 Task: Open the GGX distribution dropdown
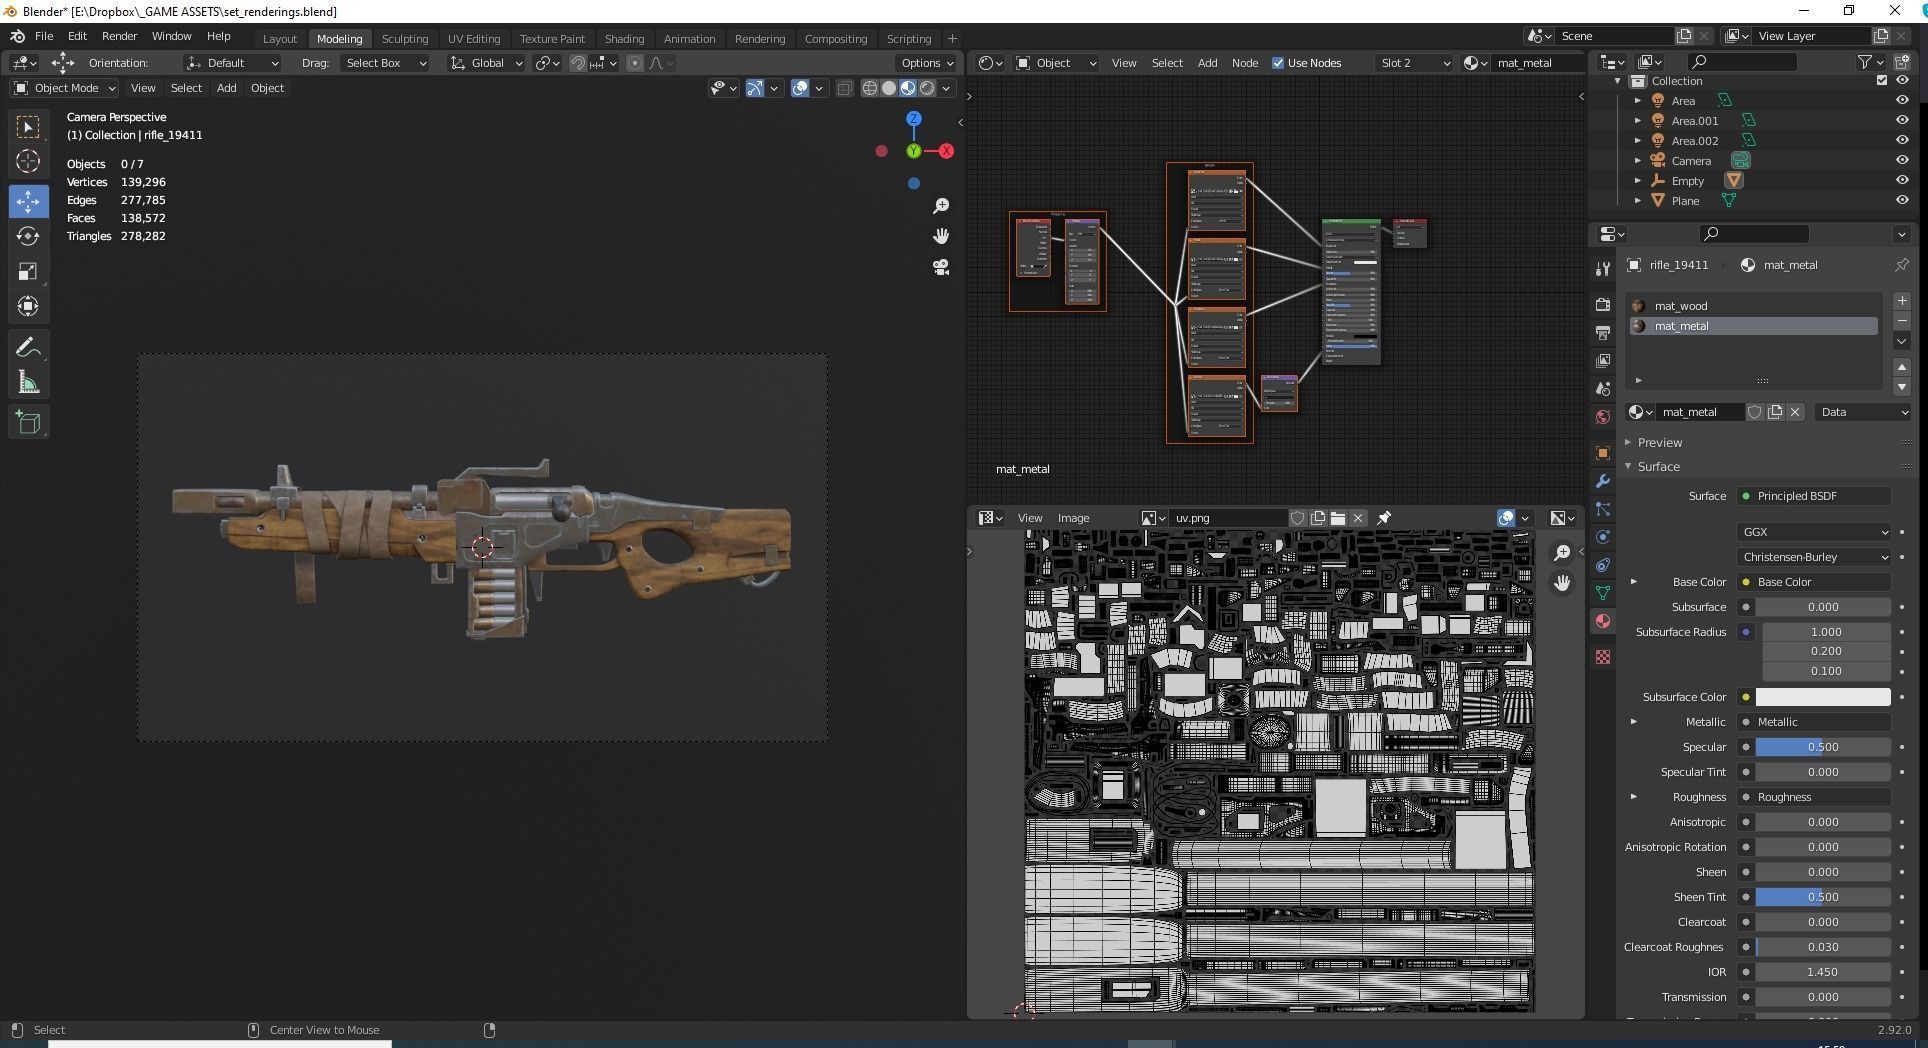[x=1814, y=532]
